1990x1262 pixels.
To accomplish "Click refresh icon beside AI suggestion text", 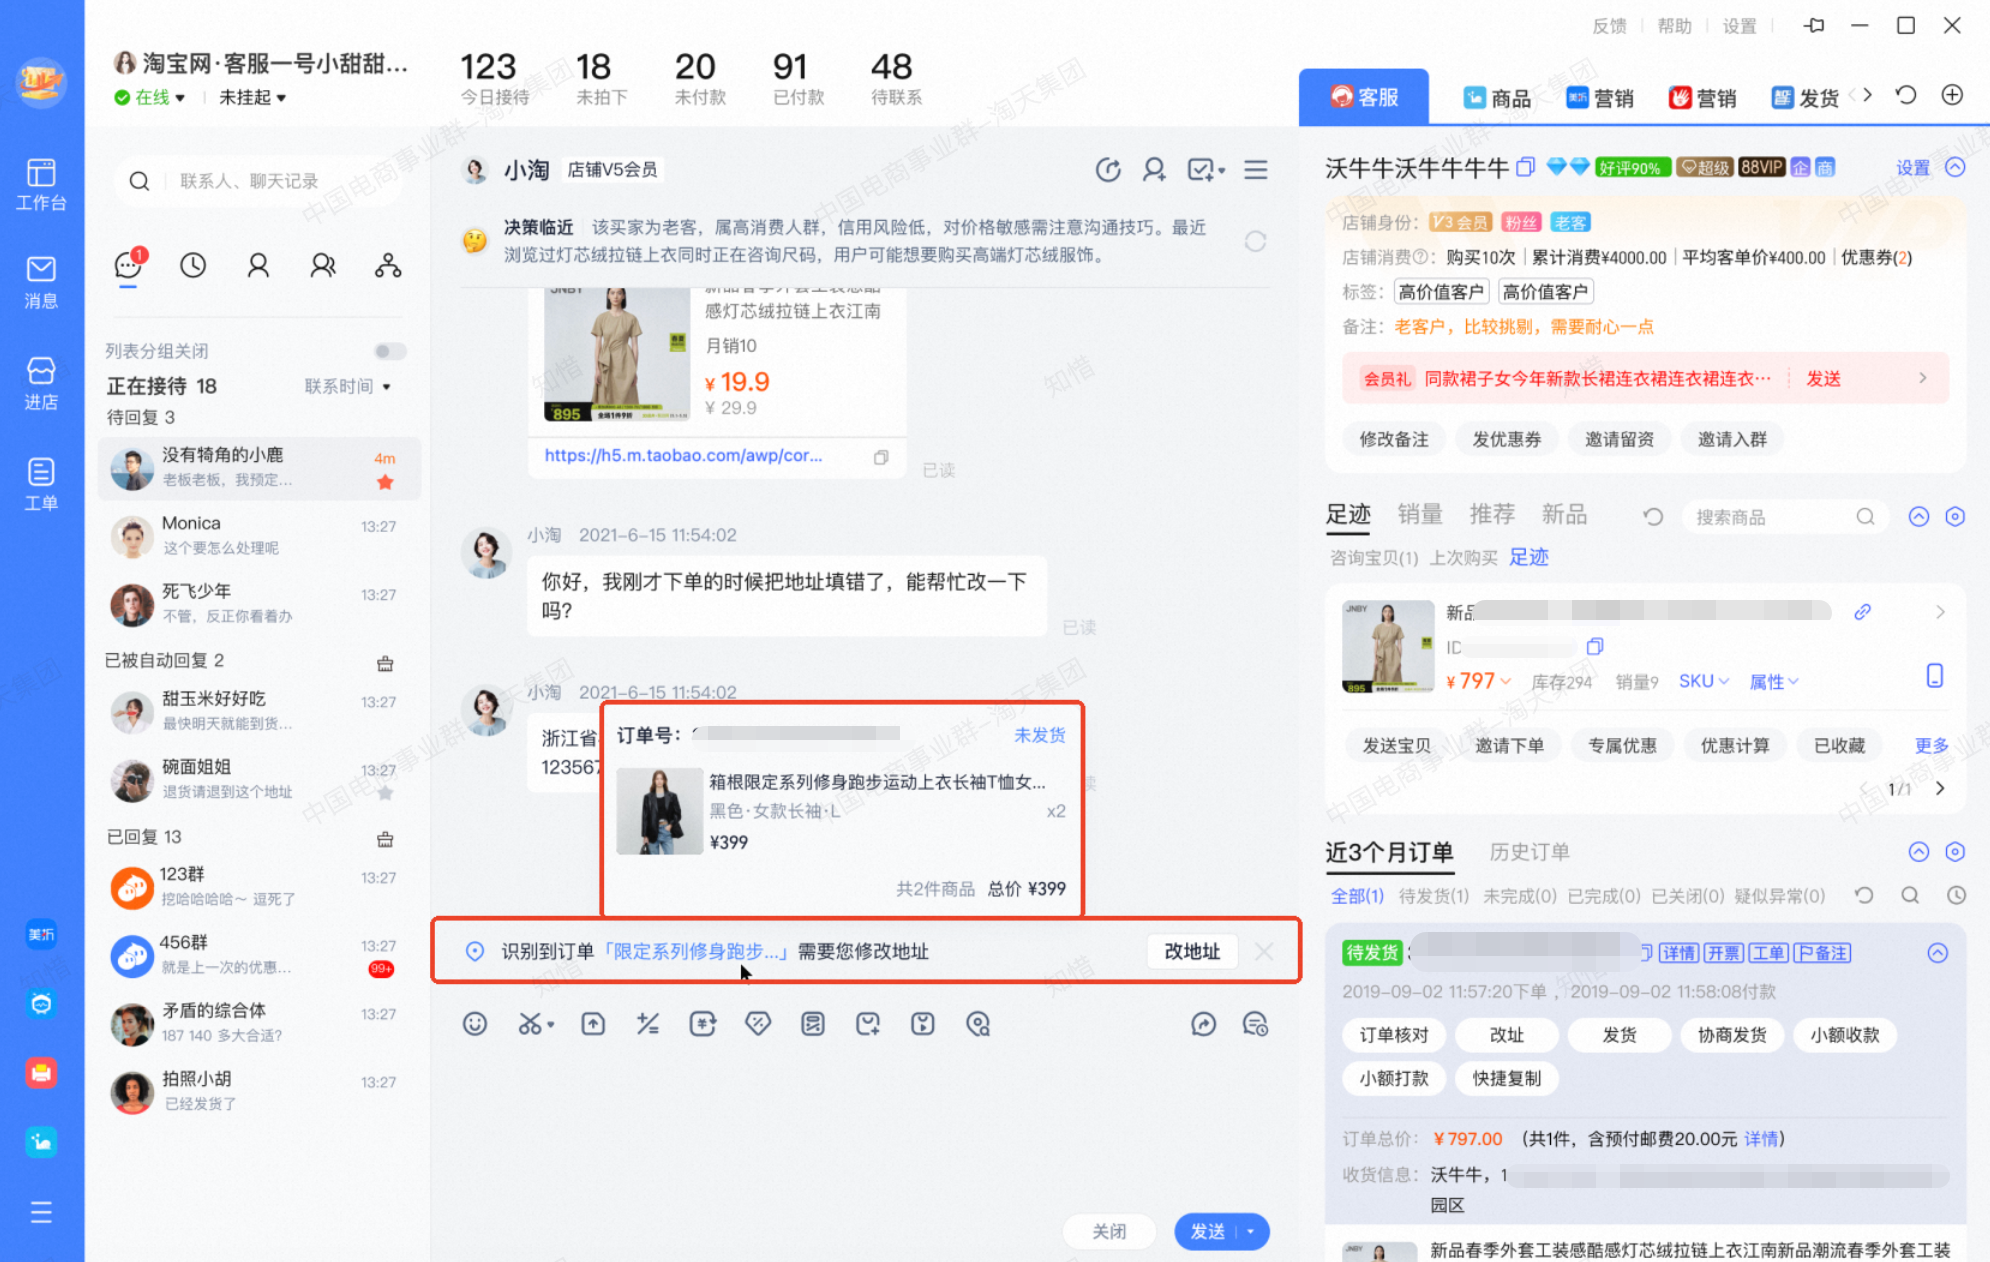I will point(1255,241).
